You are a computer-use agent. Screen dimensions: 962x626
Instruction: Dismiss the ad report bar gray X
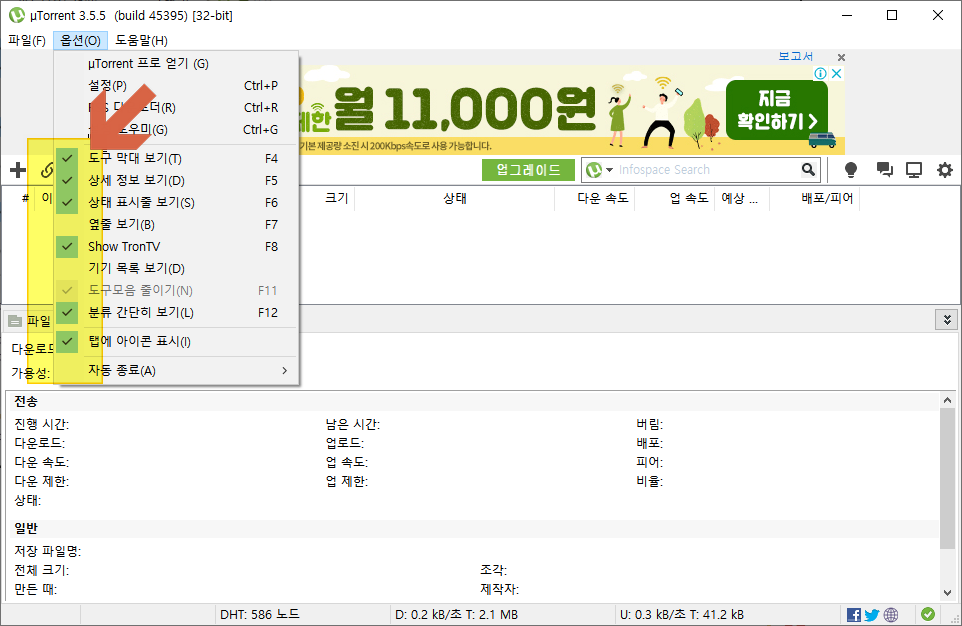tap(842, 57)
